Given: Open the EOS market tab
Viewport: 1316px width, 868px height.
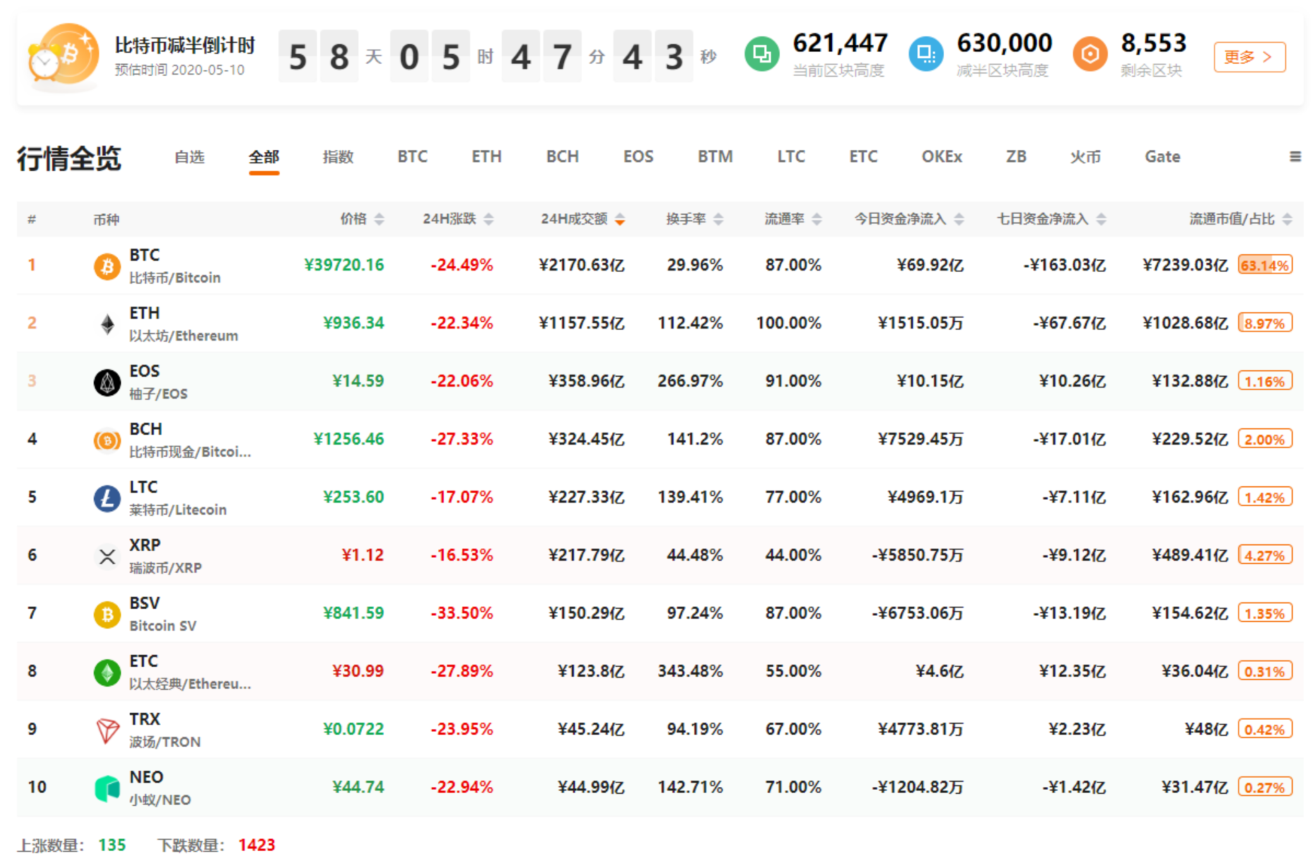Looking at the screenshot, I should (638, 157).
